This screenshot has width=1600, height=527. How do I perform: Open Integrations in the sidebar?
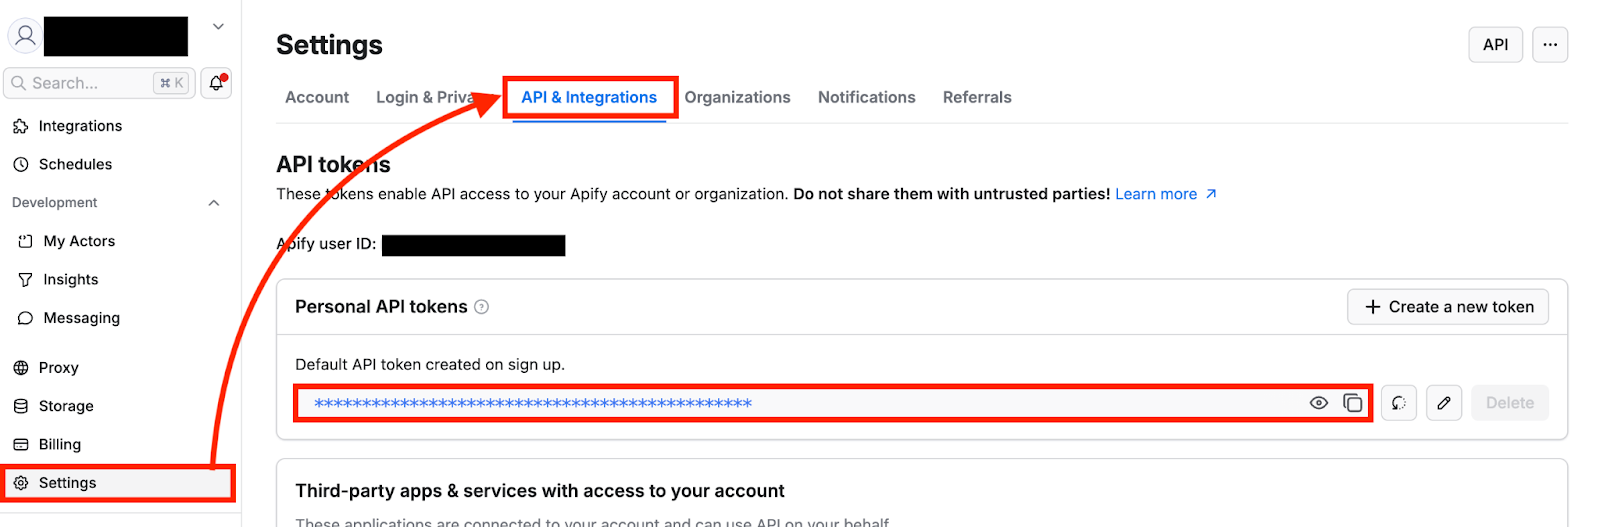pyautogui.click(x=80, y=126)
